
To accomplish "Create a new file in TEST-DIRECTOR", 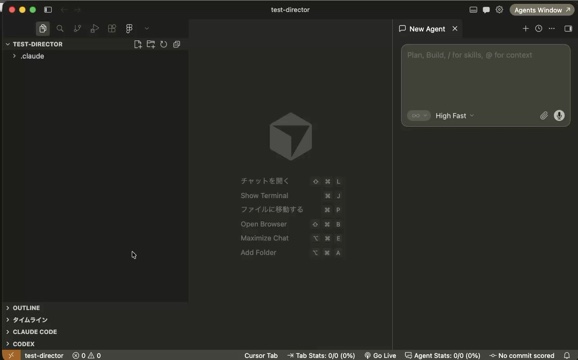I will 137,44.
